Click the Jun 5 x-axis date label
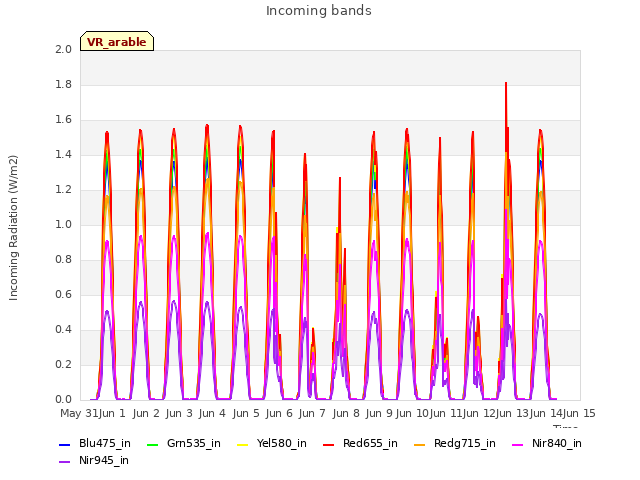The height and width of the screenshot is (480, 640). point(246,413)
